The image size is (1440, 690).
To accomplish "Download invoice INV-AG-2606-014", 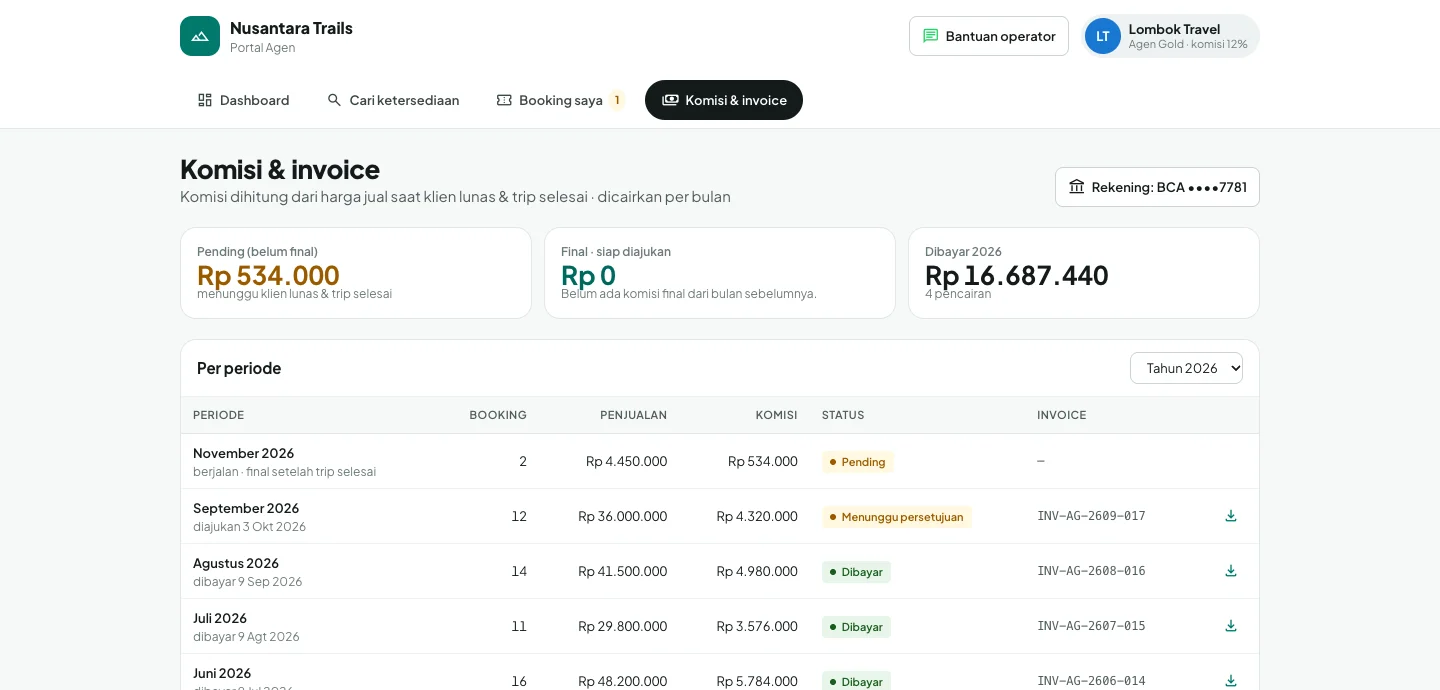I will point(1231,681).
